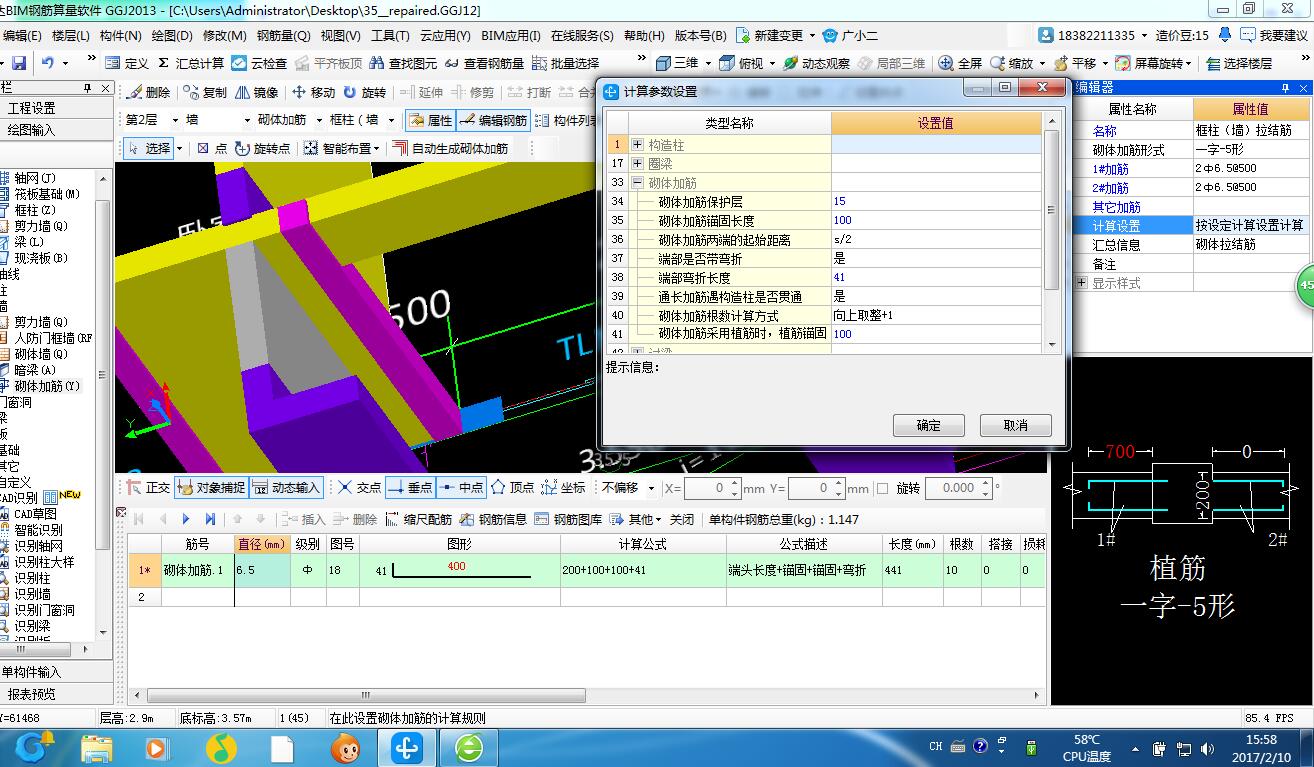Open 缩尺配筋 scaled reinforcement tool
This screenshot has height=767, width=1314.
pyautogui.click(x=418, y=519)
